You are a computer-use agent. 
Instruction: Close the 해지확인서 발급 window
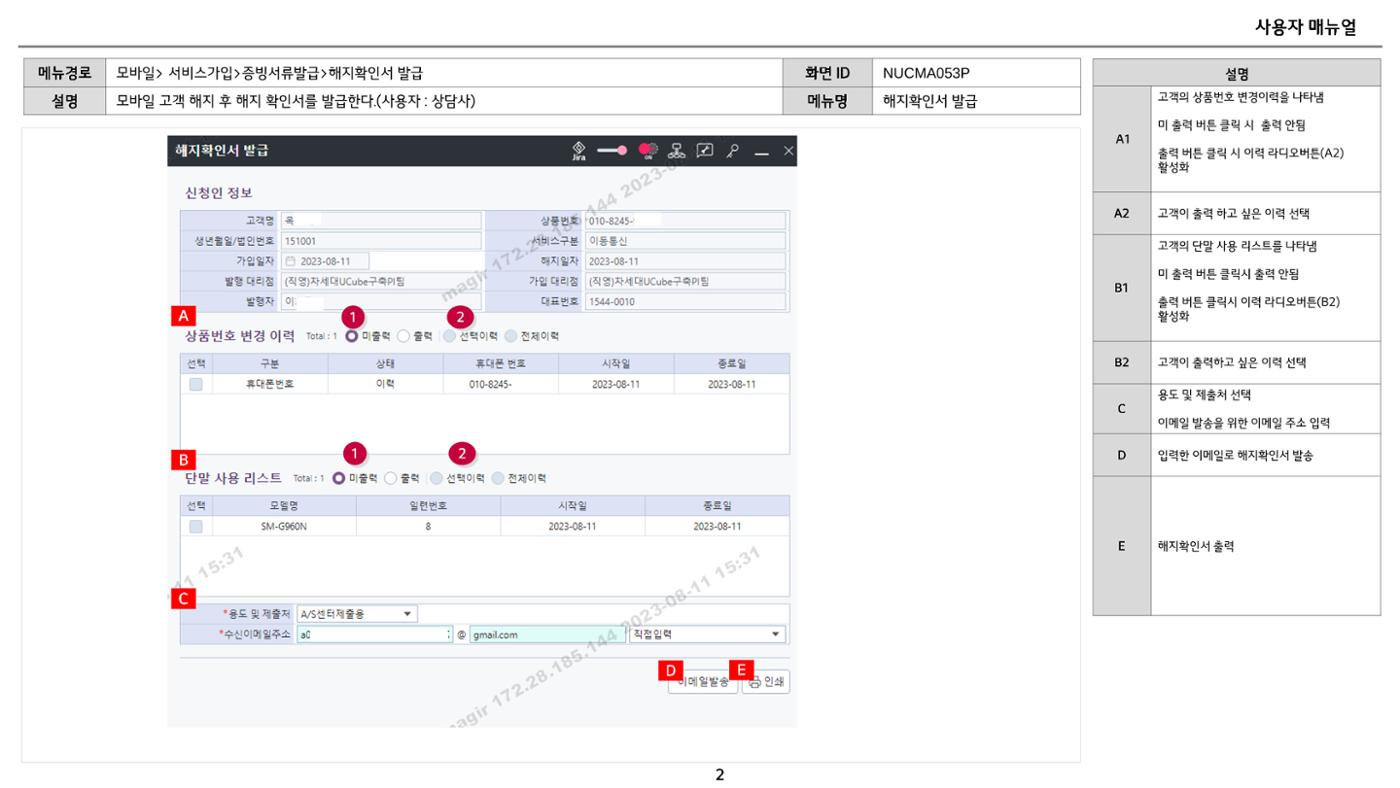coord(788,150)
